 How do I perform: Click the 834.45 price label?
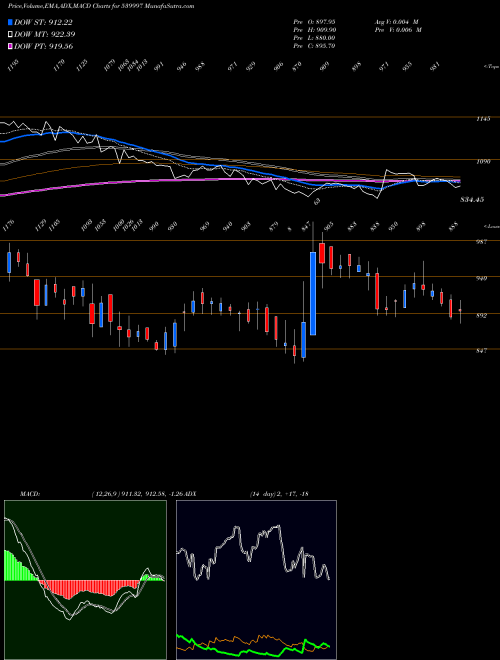coord(472,200)
